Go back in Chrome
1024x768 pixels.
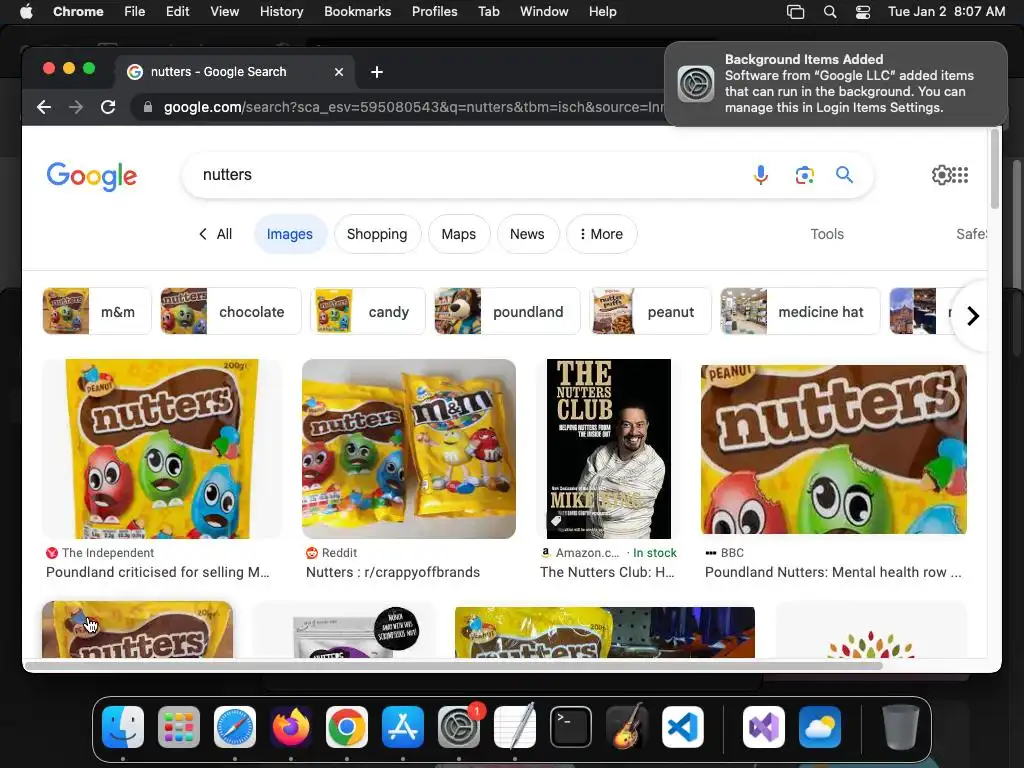pyautogui.click(x=44, y=107)
